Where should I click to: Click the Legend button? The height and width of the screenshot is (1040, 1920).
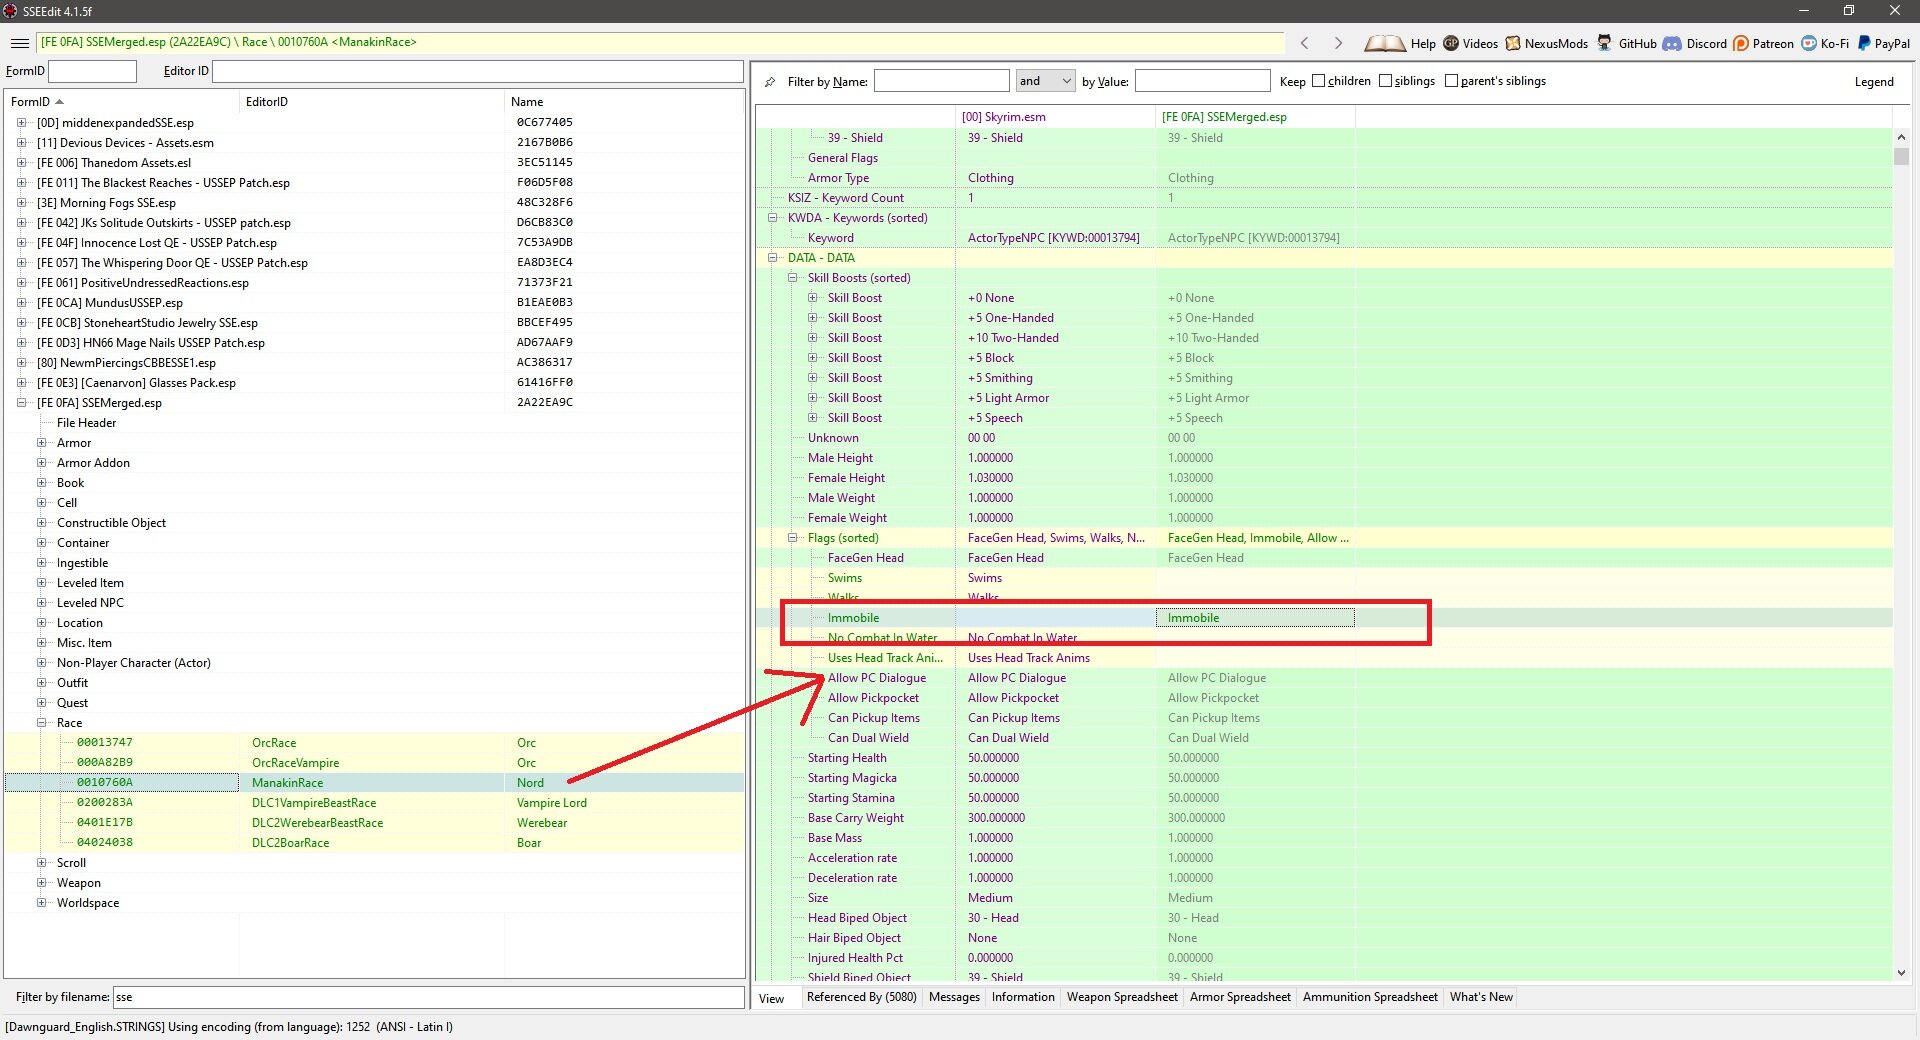coord(1874,82)
